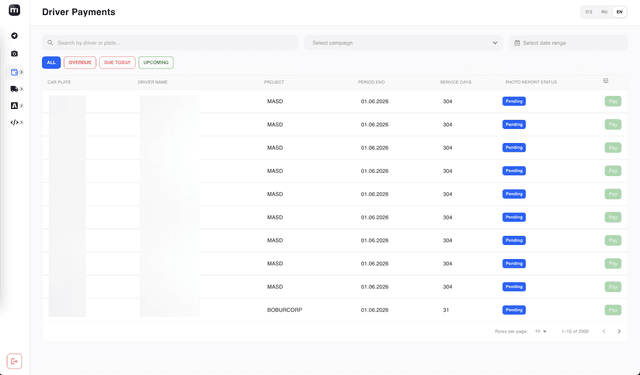Image resolution: width=640 pixels, height=375 pixels.
Task: Open the Select campaign dropdown
Action: coord(404,43)
